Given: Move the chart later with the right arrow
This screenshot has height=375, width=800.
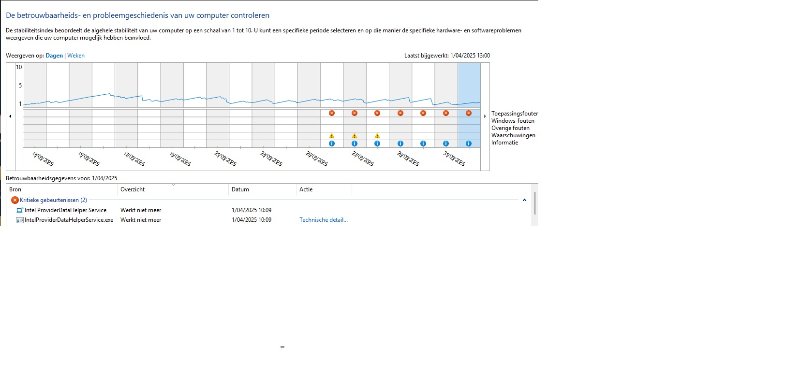Looking at the screenshot, I should 485,116.
